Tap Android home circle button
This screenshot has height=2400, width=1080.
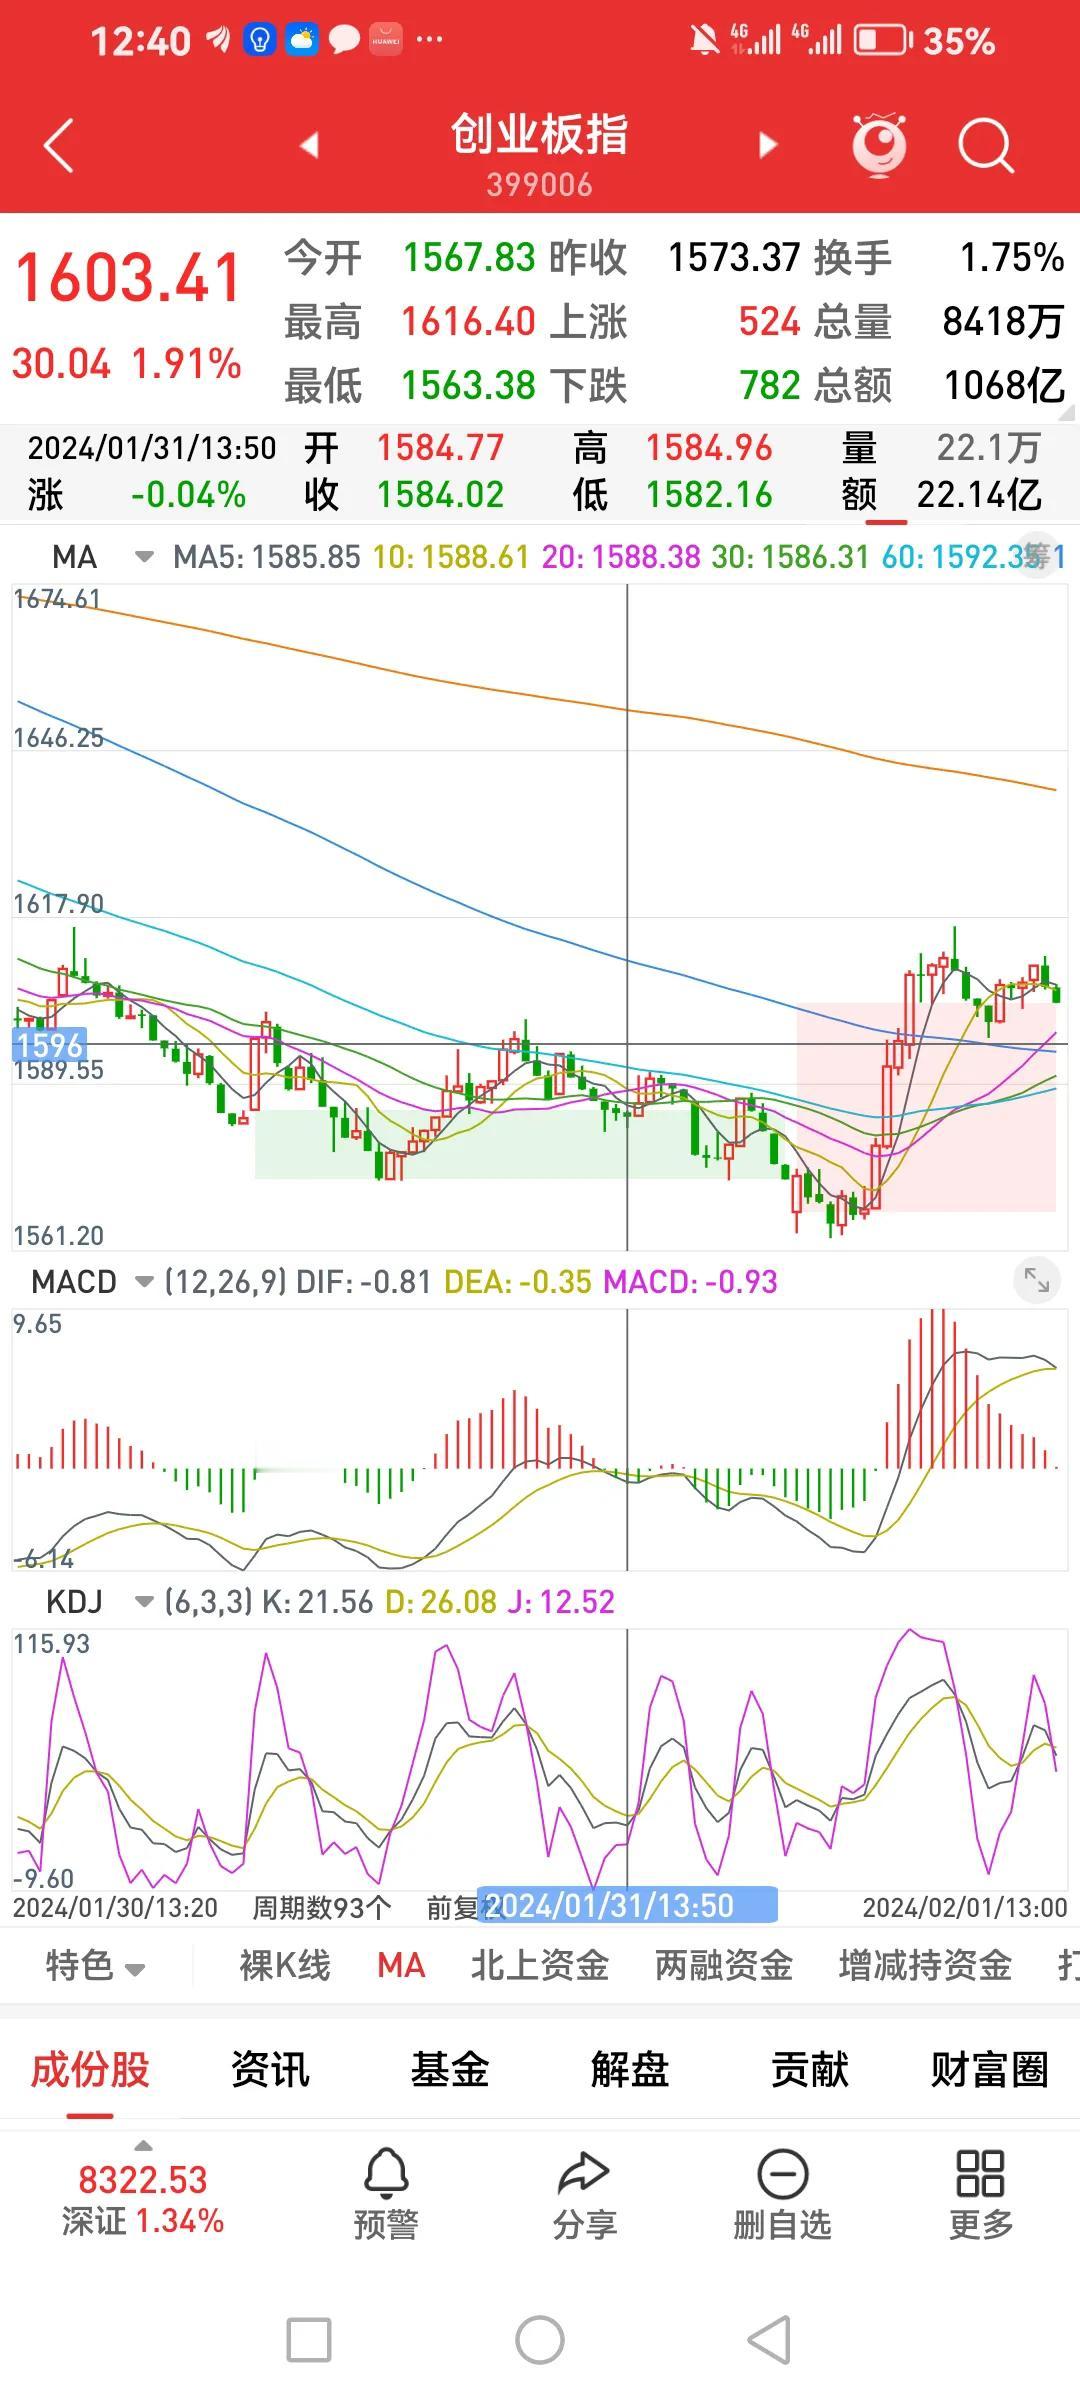(540, 2340)
